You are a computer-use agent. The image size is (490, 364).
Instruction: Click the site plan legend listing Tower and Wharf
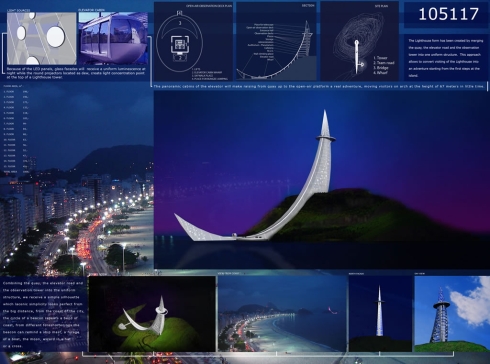click(x=384, y=65)
